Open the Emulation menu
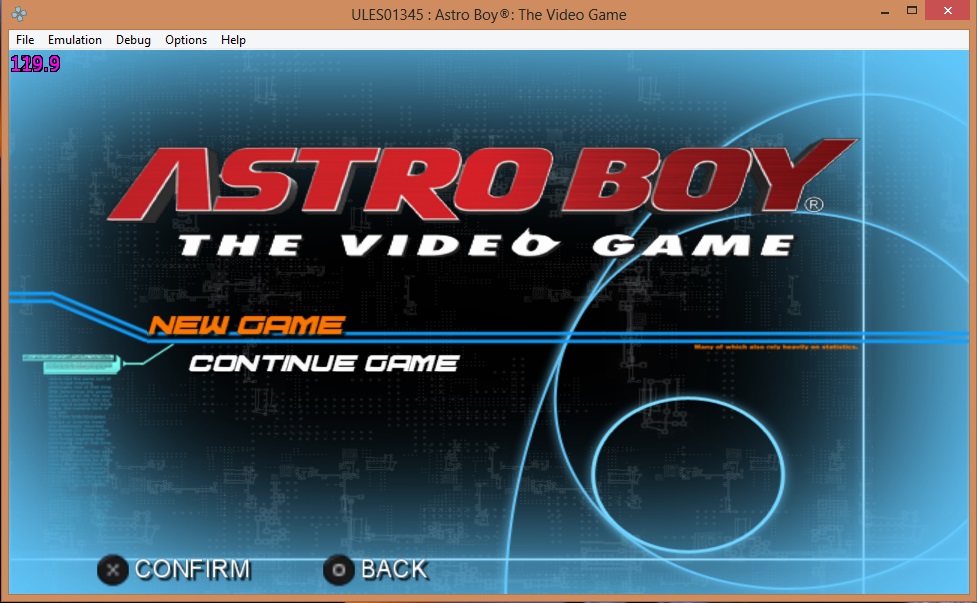 point(75,40)
